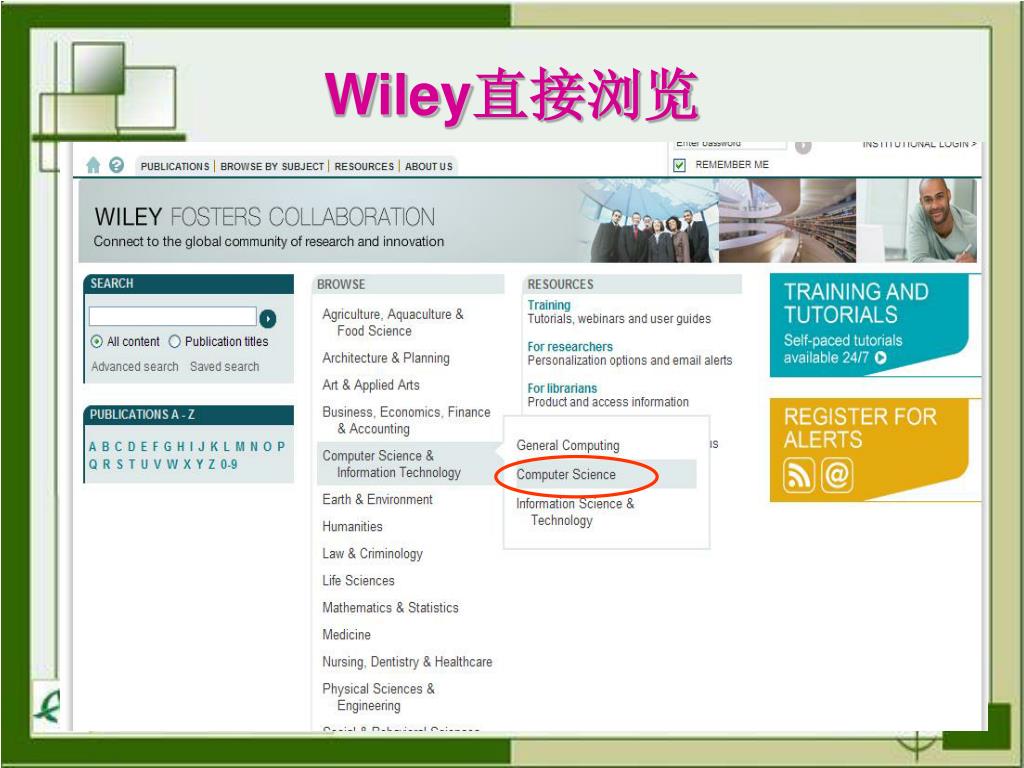Image resolution: width=1024 pixels, height=768 pixels.
Task: Expand Life Sciences subject
Action: pos(359,581)
